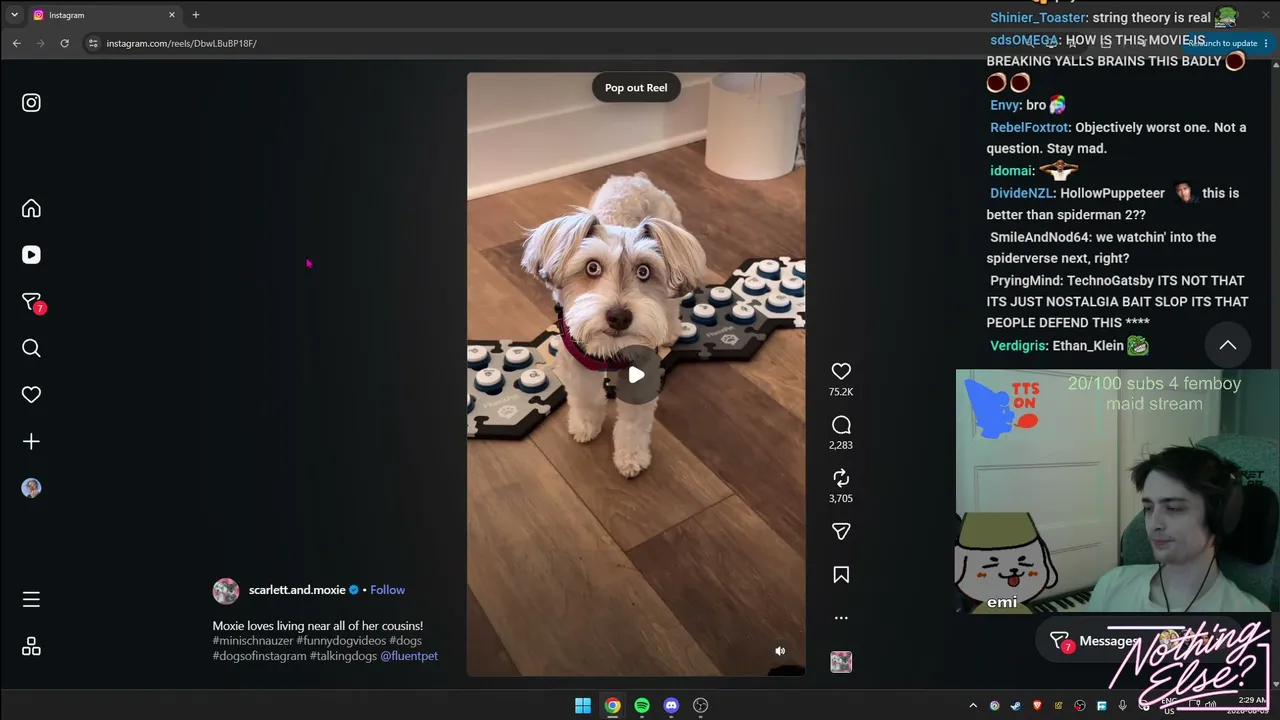Follow scarlett.and.moxie
1280x720 pixels.
click(x=388, y=590)
